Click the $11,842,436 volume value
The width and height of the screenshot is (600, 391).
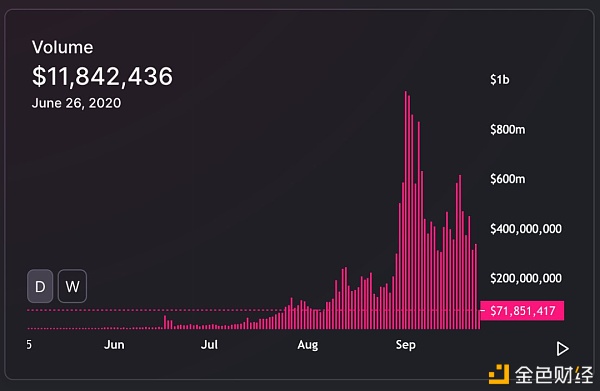click(x=103, y=76)
